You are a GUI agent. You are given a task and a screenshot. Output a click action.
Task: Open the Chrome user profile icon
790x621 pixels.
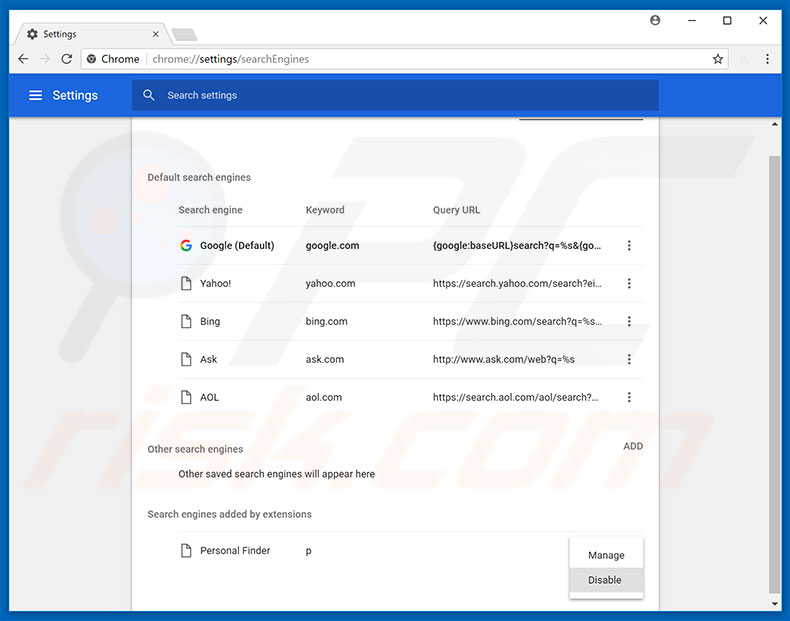pos(655,20)
